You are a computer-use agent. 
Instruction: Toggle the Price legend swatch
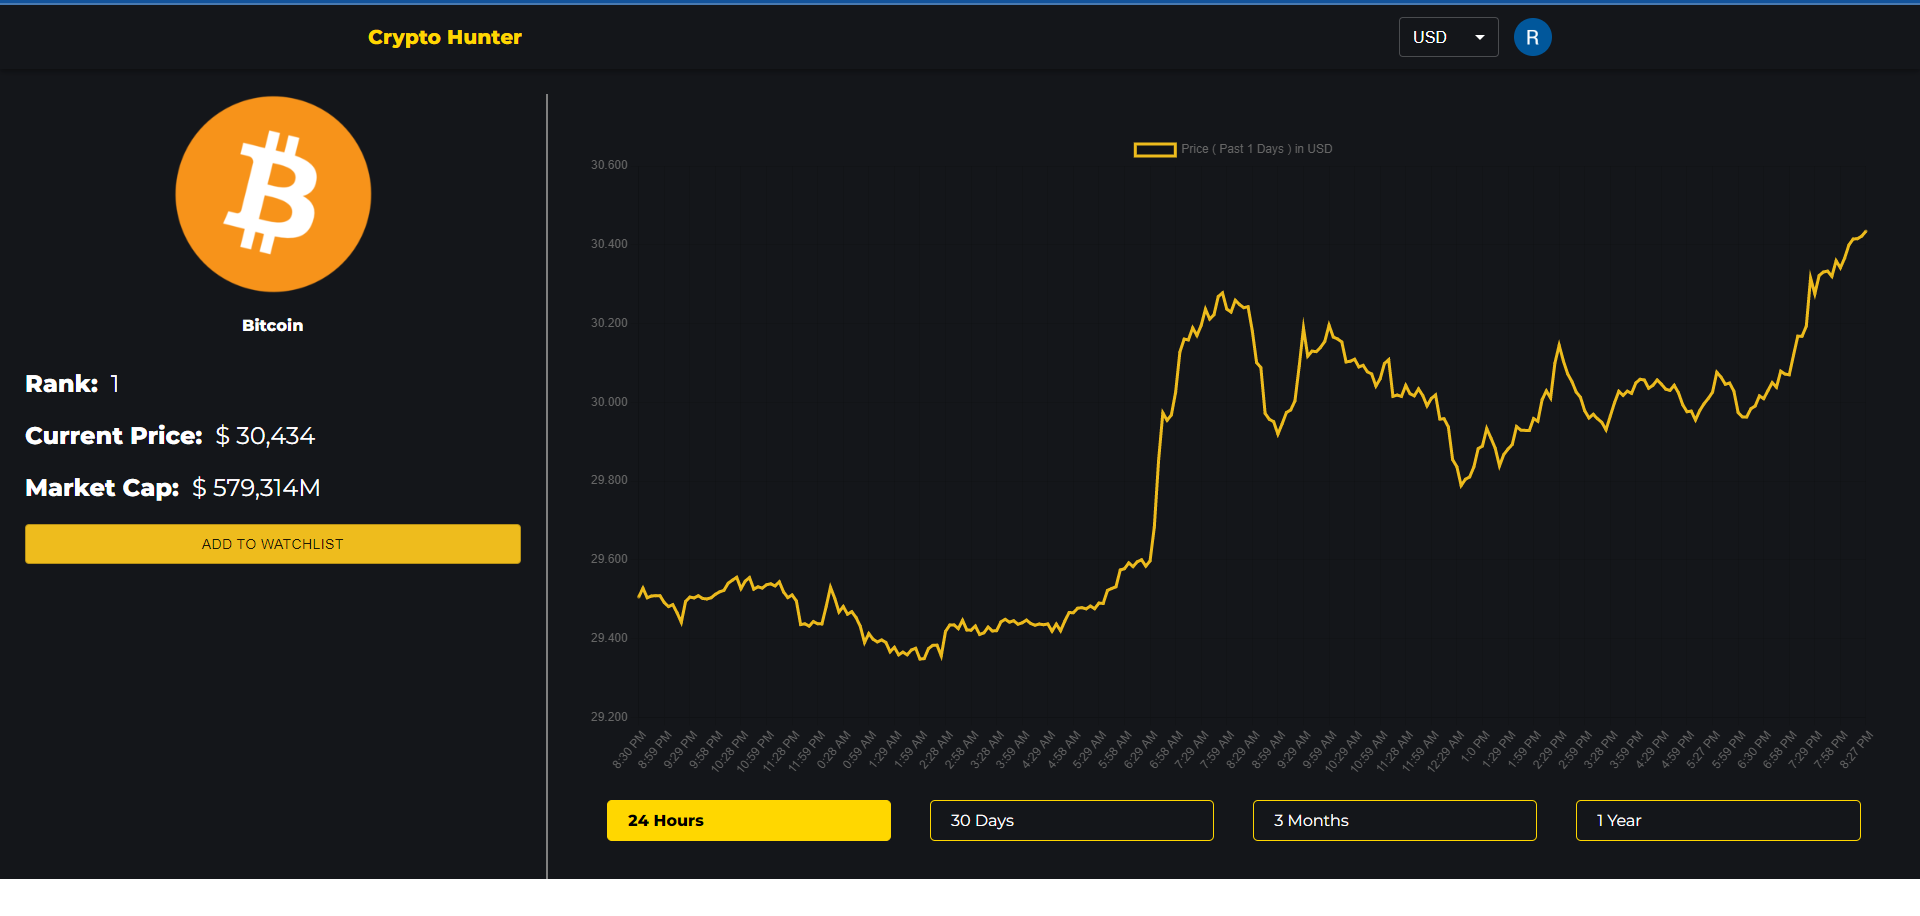click(x=1154, y=149)
